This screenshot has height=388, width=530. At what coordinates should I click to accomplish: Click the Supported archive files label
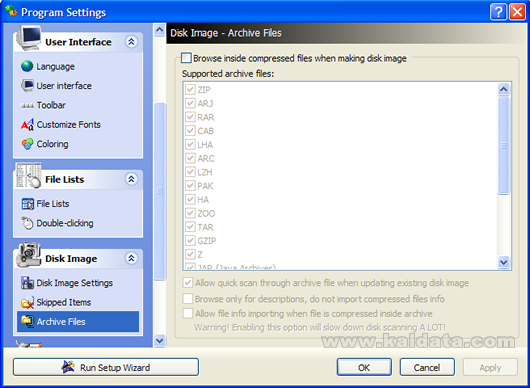[x=228, y=73]
